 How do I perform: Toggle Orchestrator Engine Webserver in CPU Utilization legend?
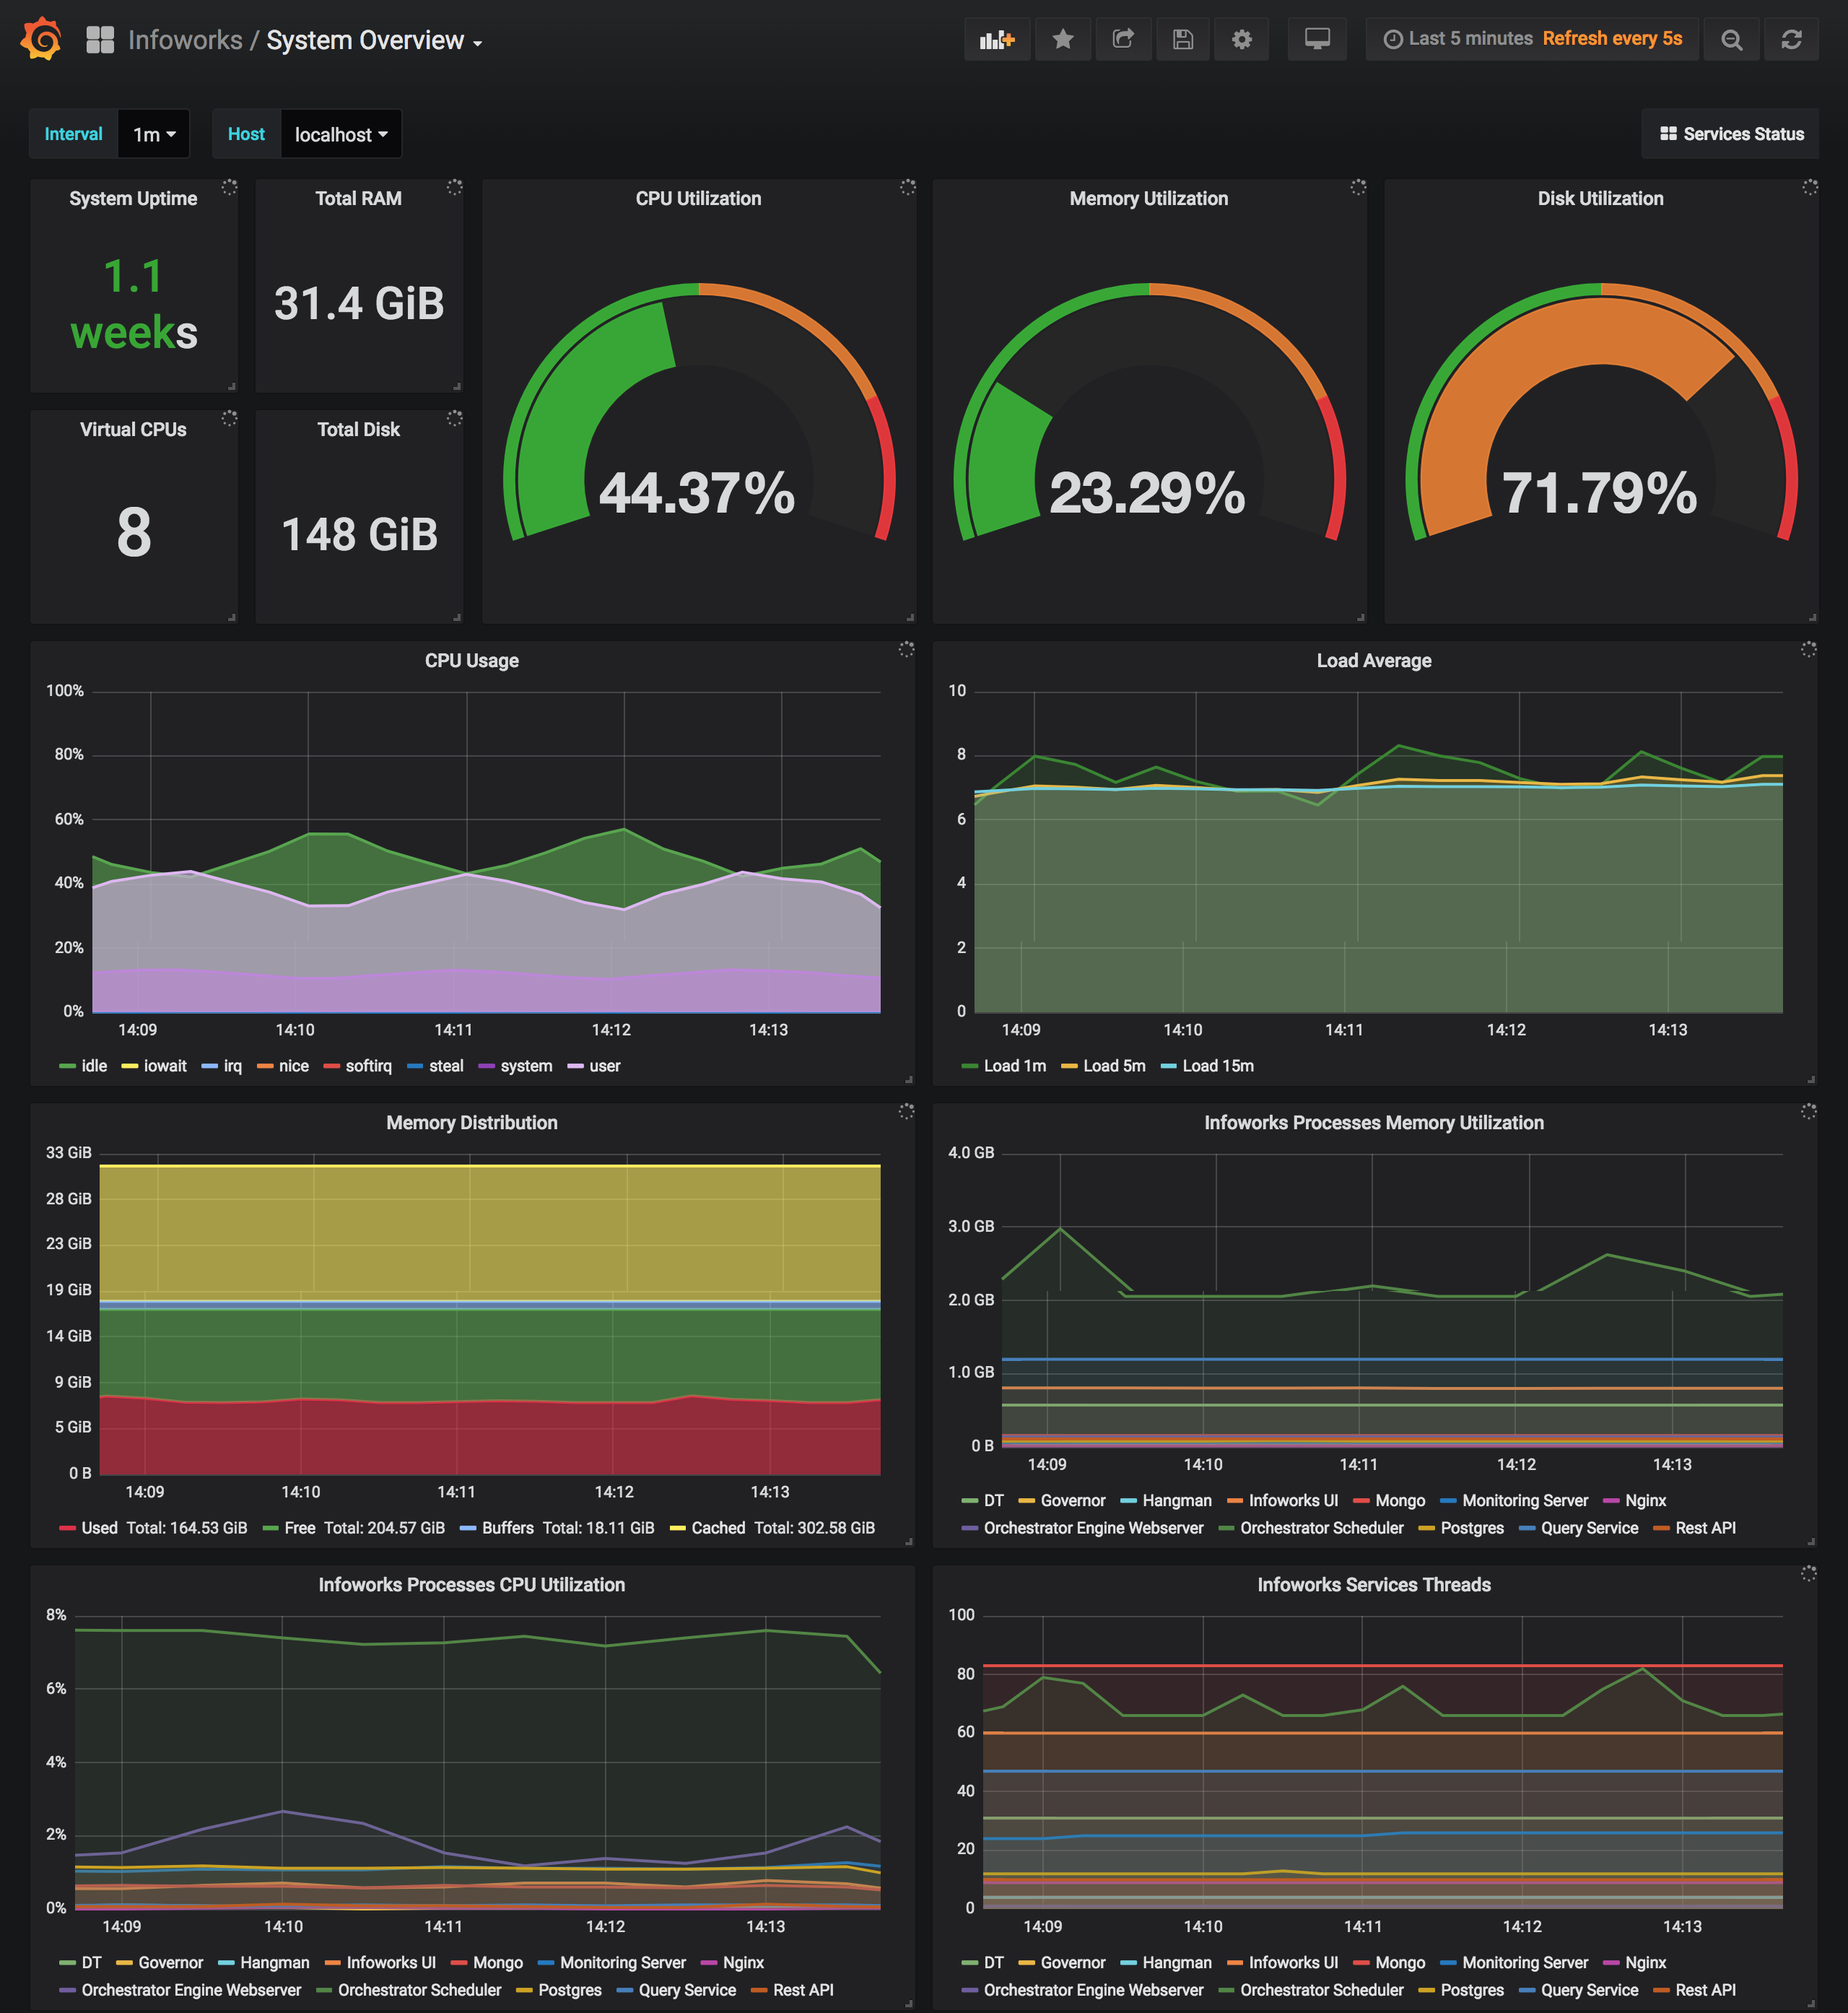tap(191, 1991)
